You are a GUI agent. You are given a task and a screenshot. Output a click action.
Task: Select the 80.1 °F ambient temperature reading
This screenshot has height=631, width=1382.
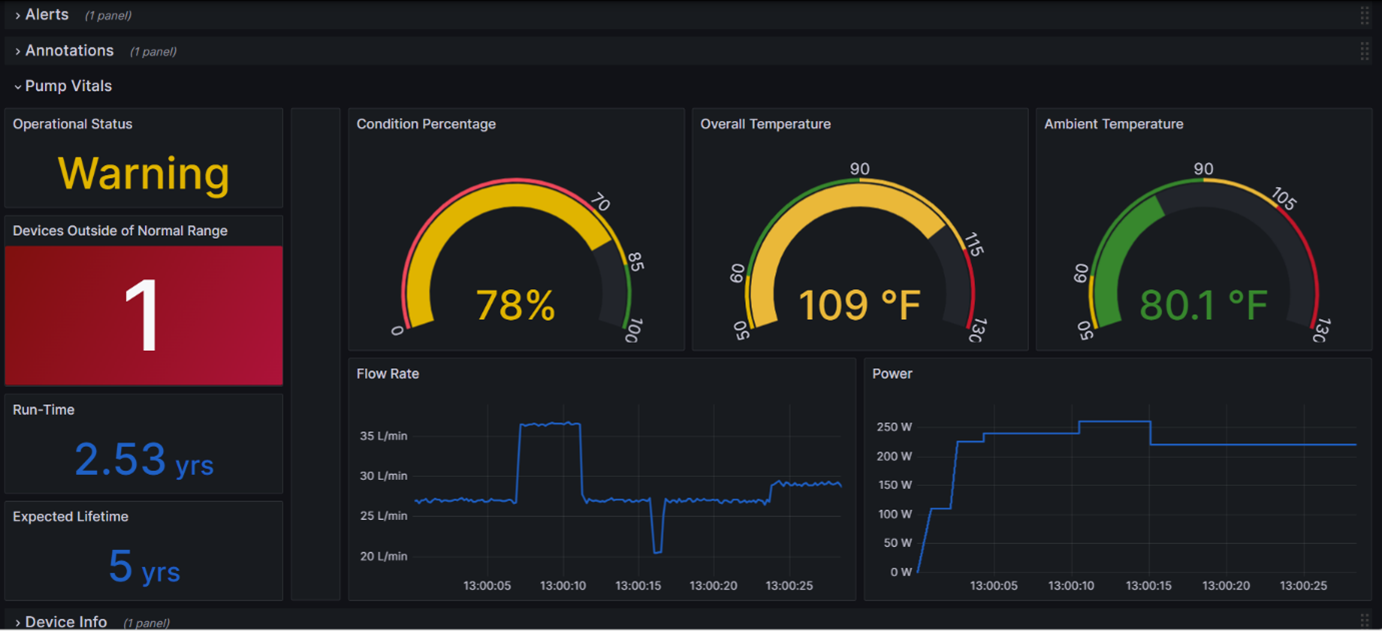(1203, 306)
